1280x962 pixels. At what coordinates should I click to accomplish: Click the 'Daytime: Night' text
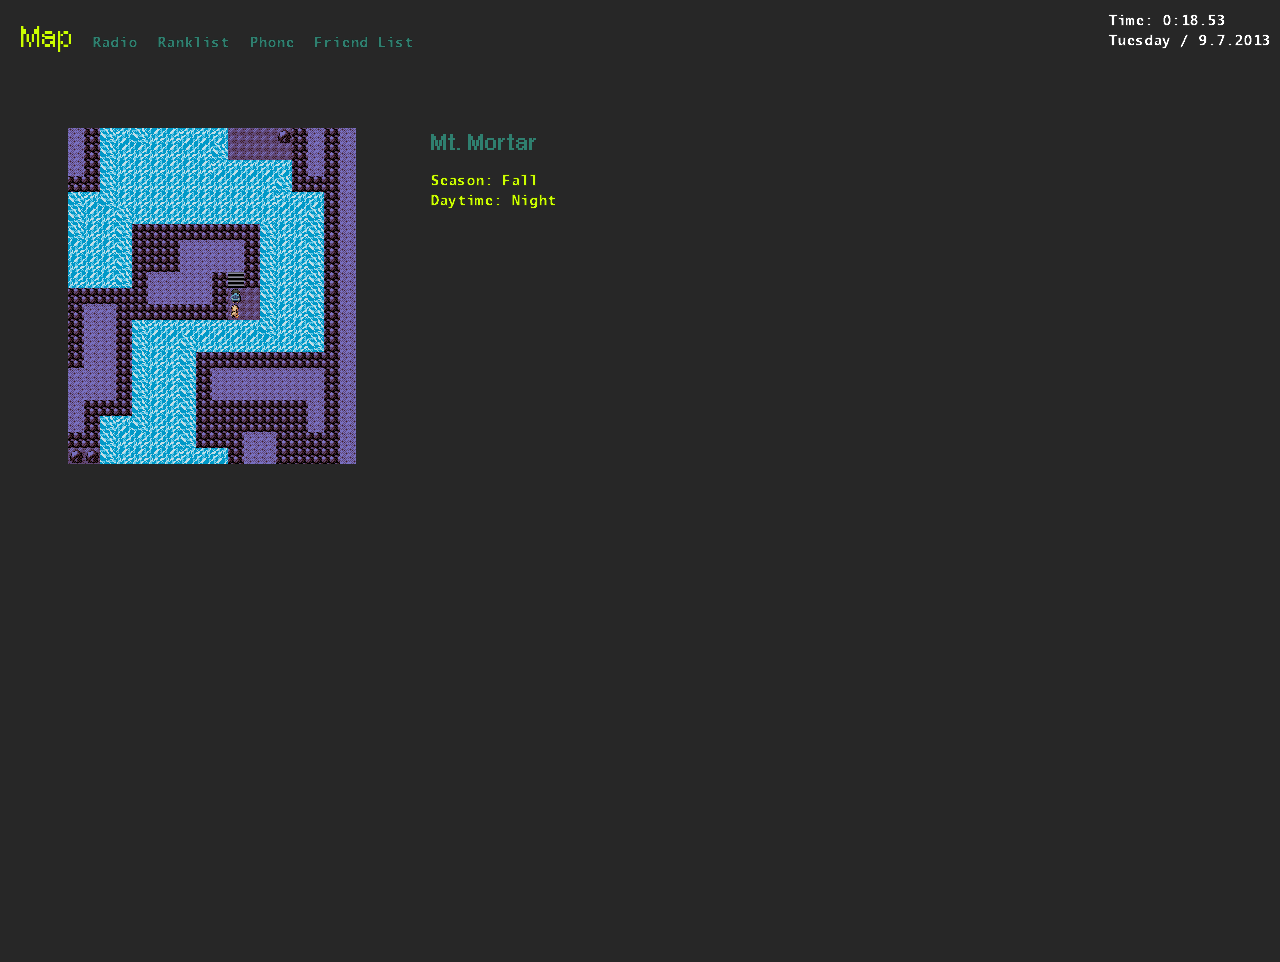493,200
